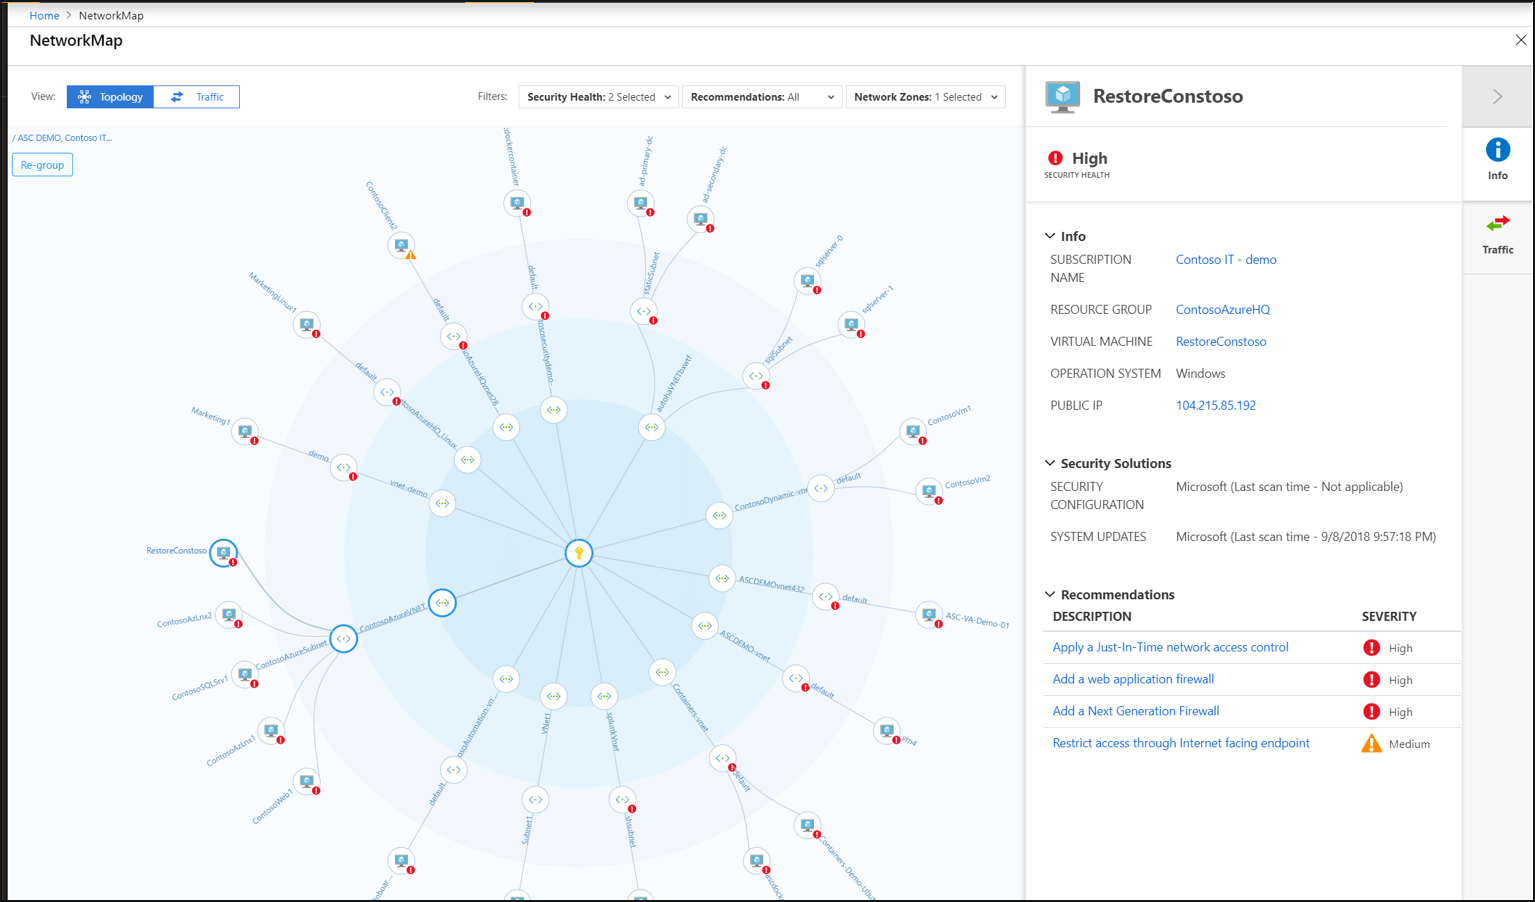Collapse the Info section
The image size is (1535, 902).
pos(1050,236)
